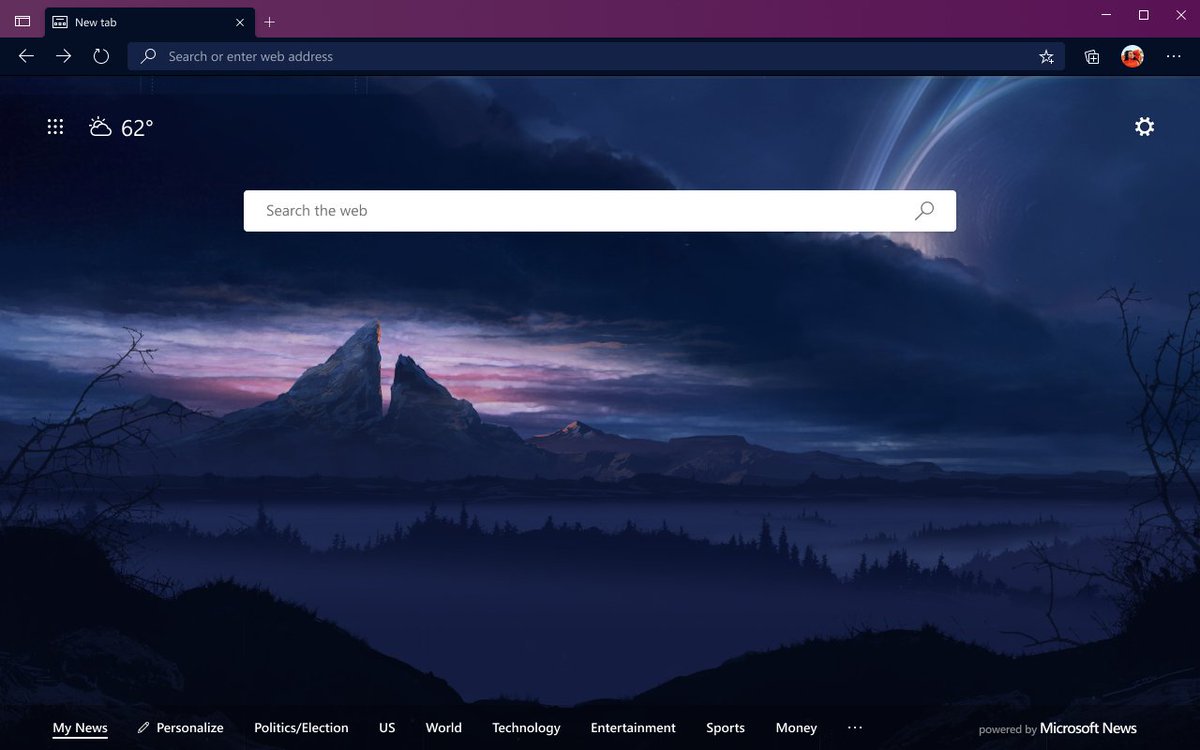Expand more news categories with the ellipsis

pos(855,728)
